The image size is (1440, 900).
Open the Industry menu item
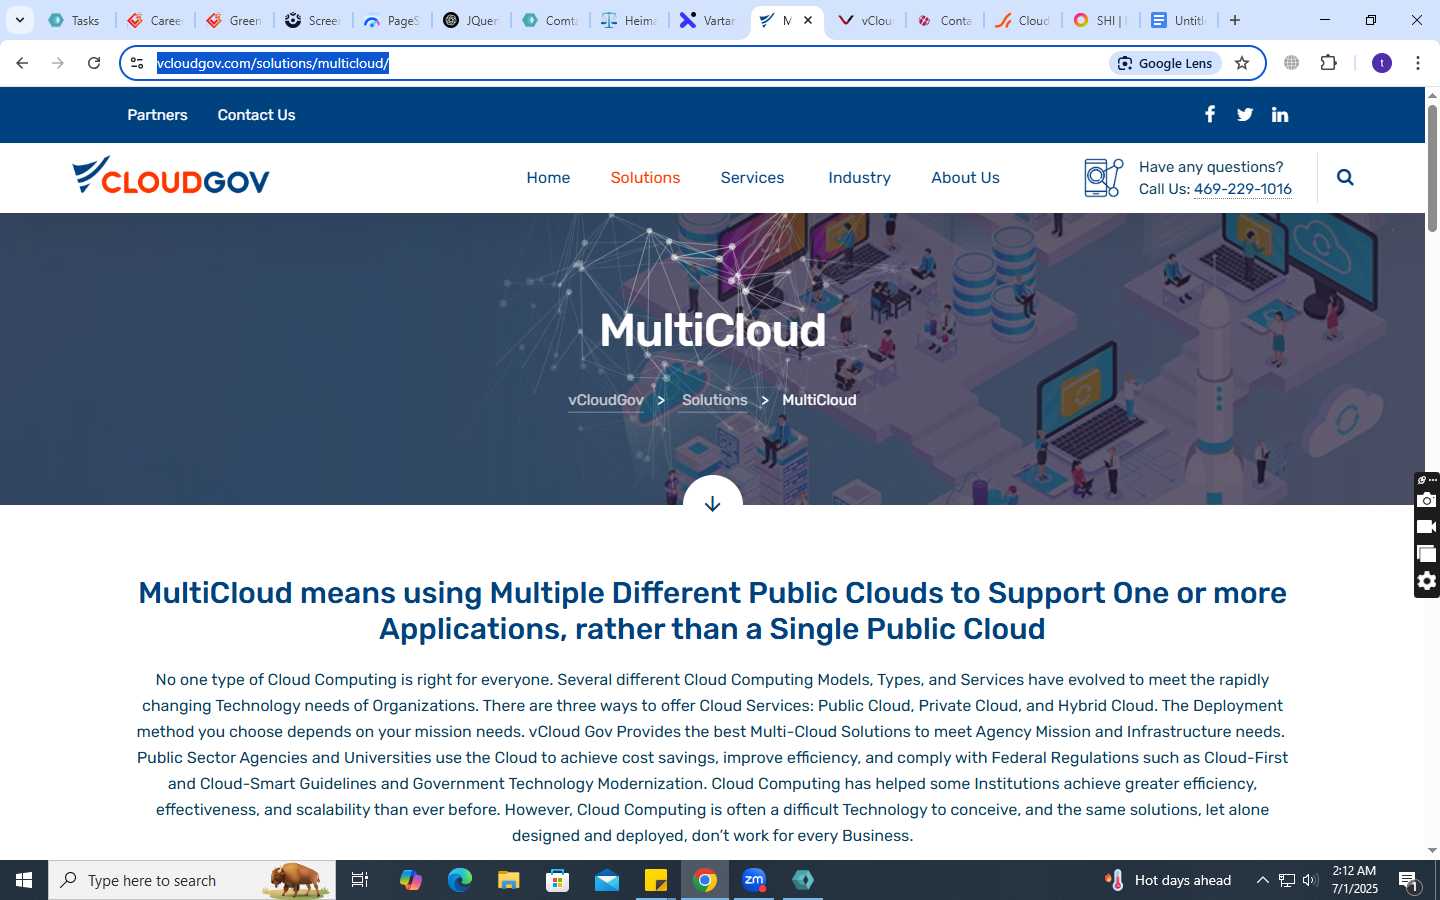[859, 178]
